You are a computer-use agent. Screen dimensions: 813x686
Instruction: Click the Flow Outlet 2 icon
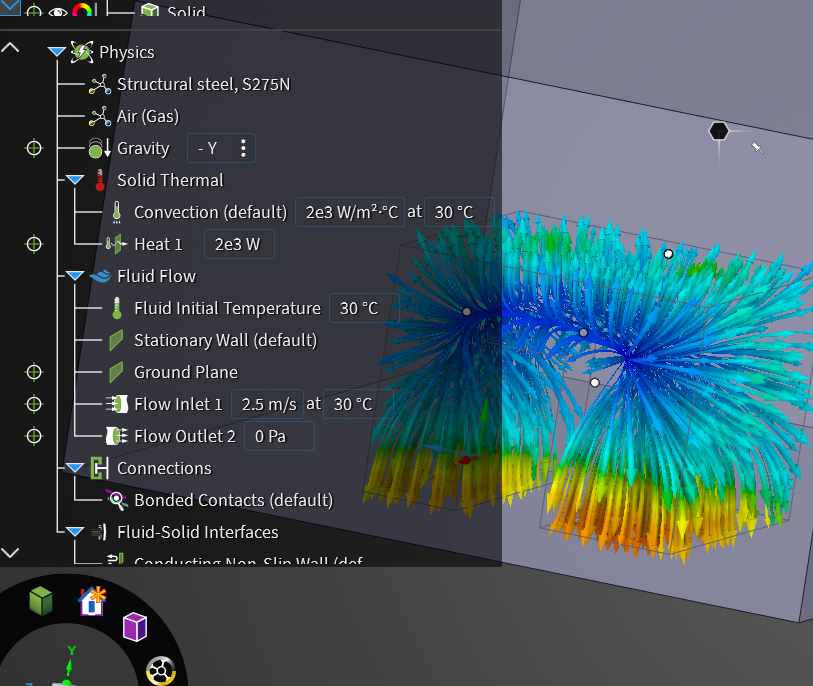click(x=116, y=436)
